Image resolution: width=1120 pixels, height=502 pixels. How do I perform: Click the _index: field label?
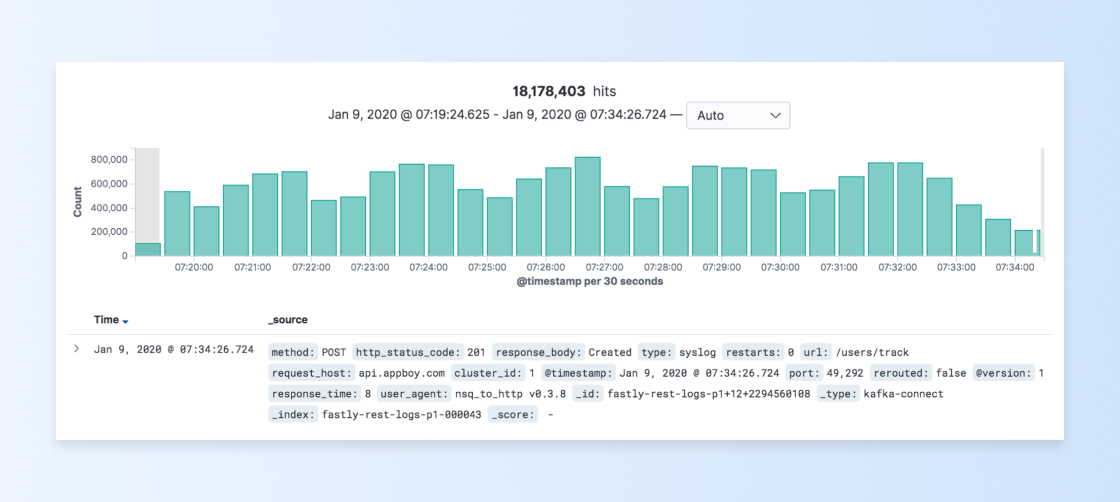pyautogui.click(x=294, y=414)
